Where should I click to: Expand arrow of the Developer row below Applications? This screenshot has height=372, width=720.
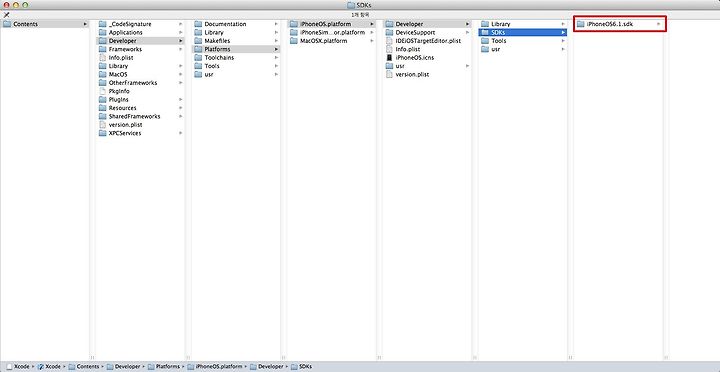tap(181, 41)
